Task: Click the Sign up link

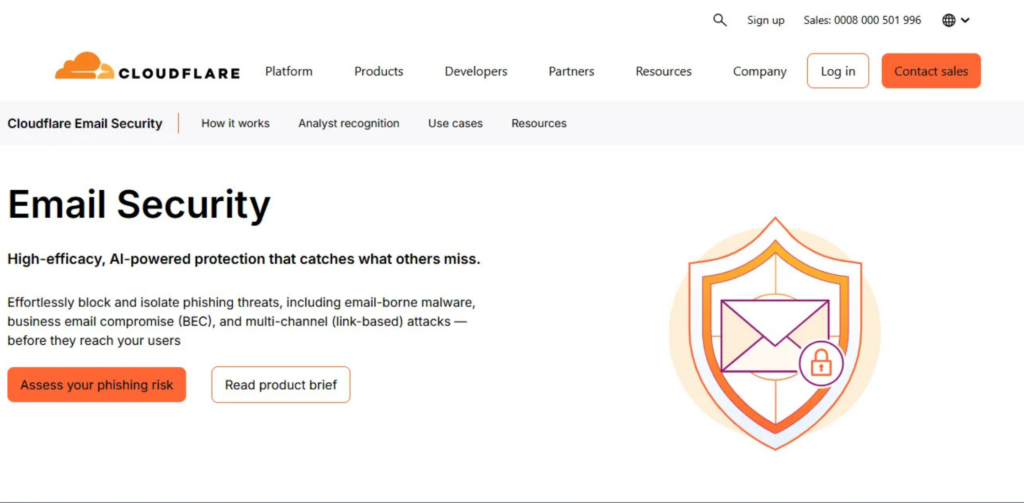Action: click(x=766, y=20)
